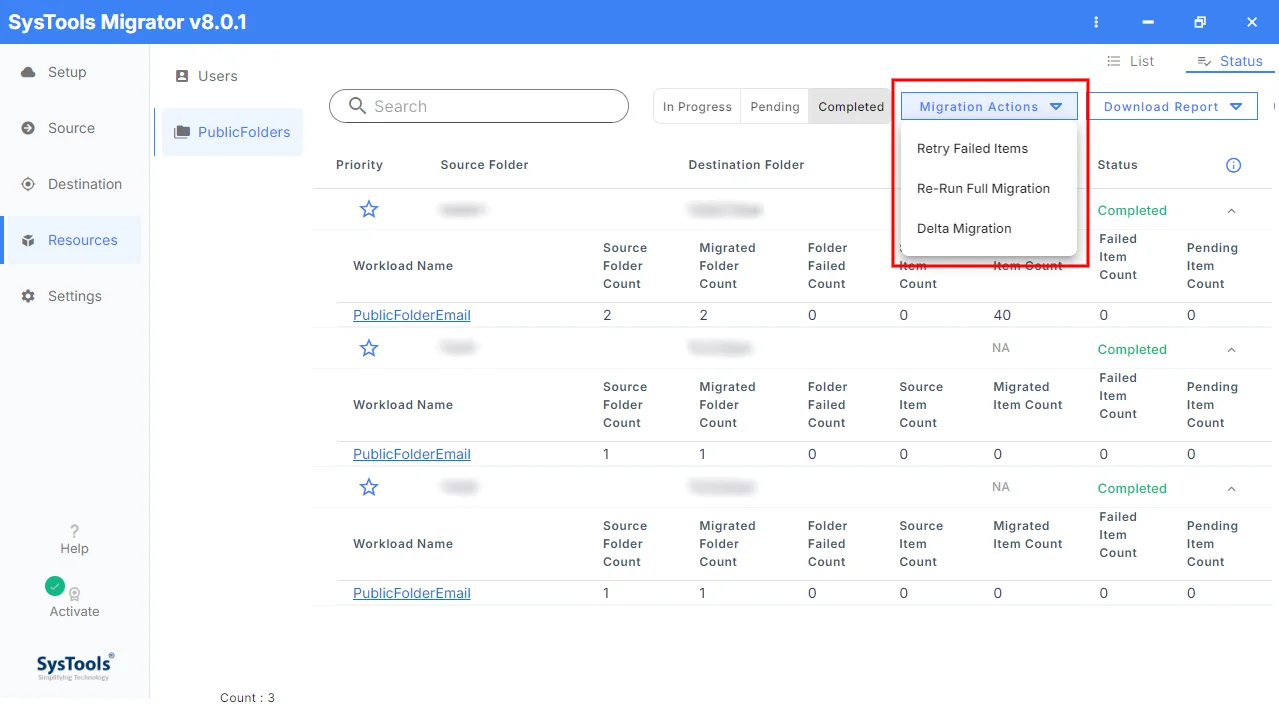
Task: Open first PublicFolderEmail link with 40 items
Action: pos(411,315)
